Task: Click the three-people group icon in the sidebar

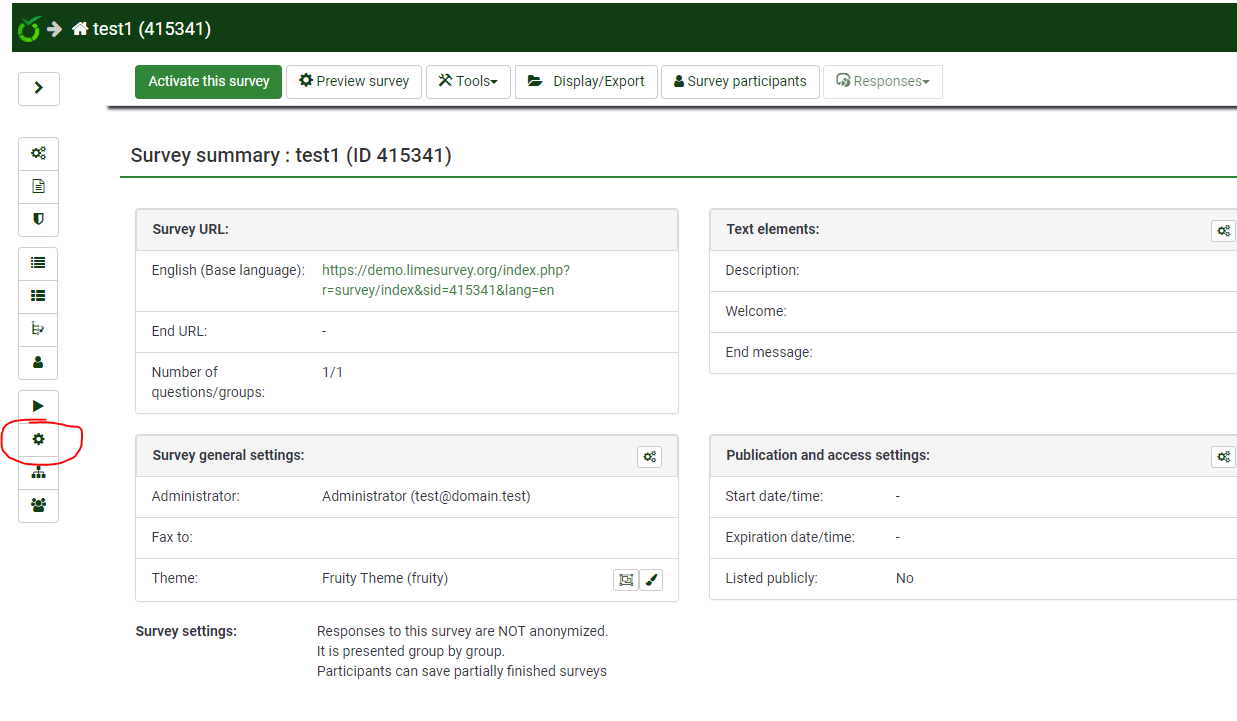Action: coord(38,505)
